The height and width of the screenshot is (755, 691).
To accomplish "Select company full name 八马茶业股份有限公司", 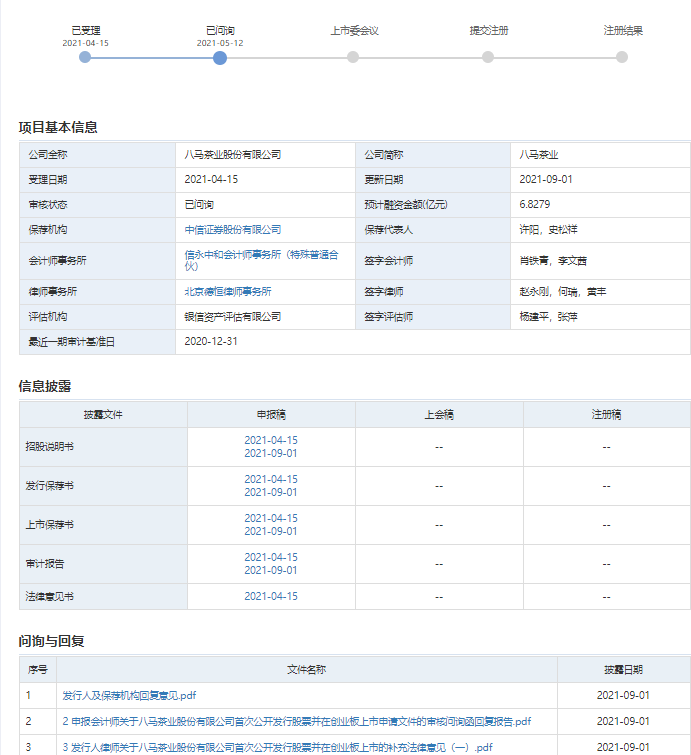I will [233, 155].
